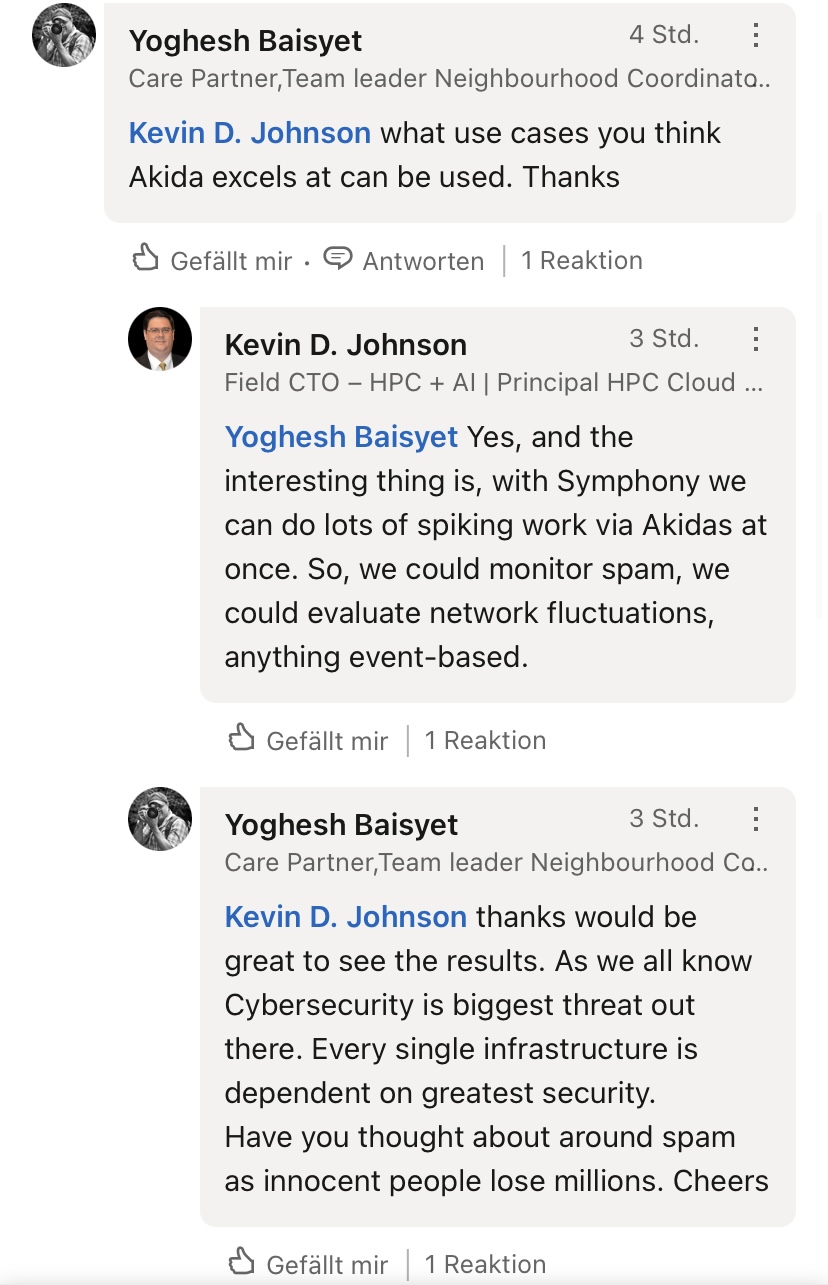Open more options on Yoghesh's last reply
The height and width of the screenshot is (1285, 828).
tap(756, 819)
